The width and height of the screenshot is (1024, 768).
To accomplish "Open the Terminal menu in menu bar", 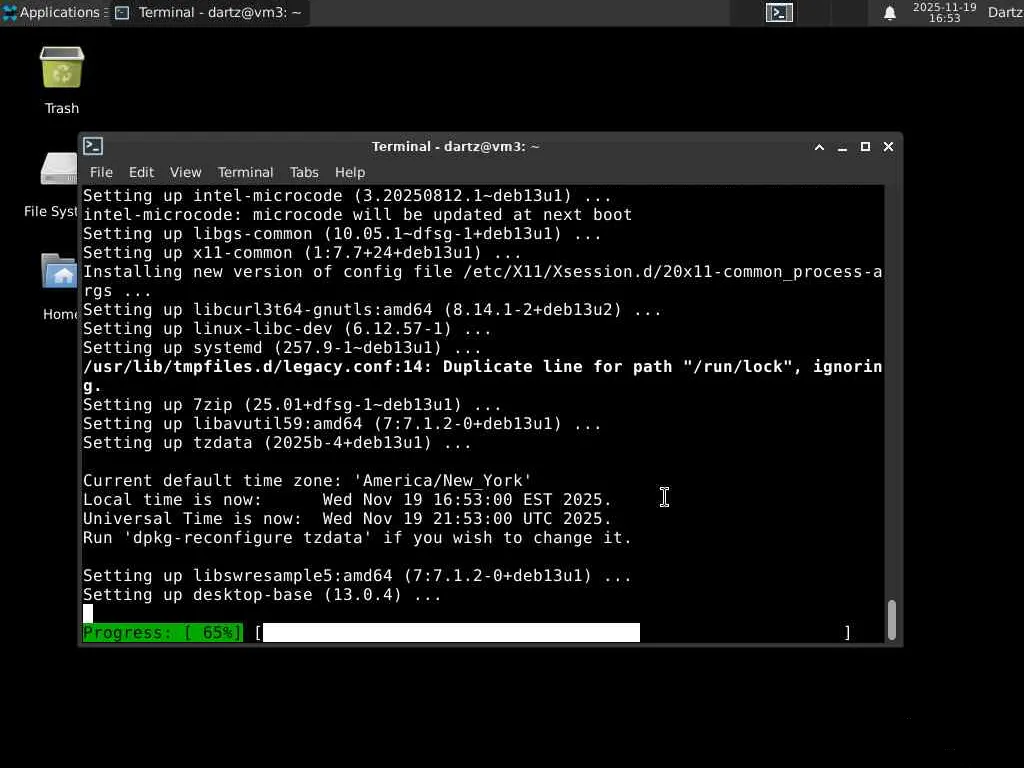I will 246,172.
